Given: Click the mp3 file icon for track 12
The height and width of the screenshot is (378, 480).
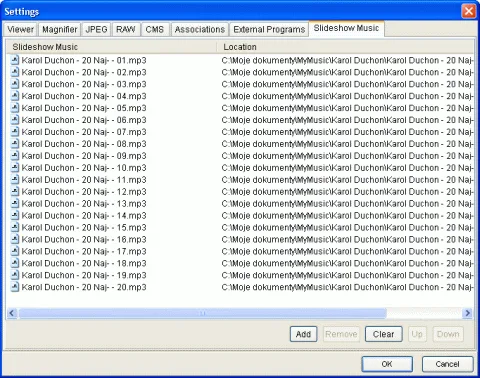Looking at the screenshot, I should click(x=15, y=192).
